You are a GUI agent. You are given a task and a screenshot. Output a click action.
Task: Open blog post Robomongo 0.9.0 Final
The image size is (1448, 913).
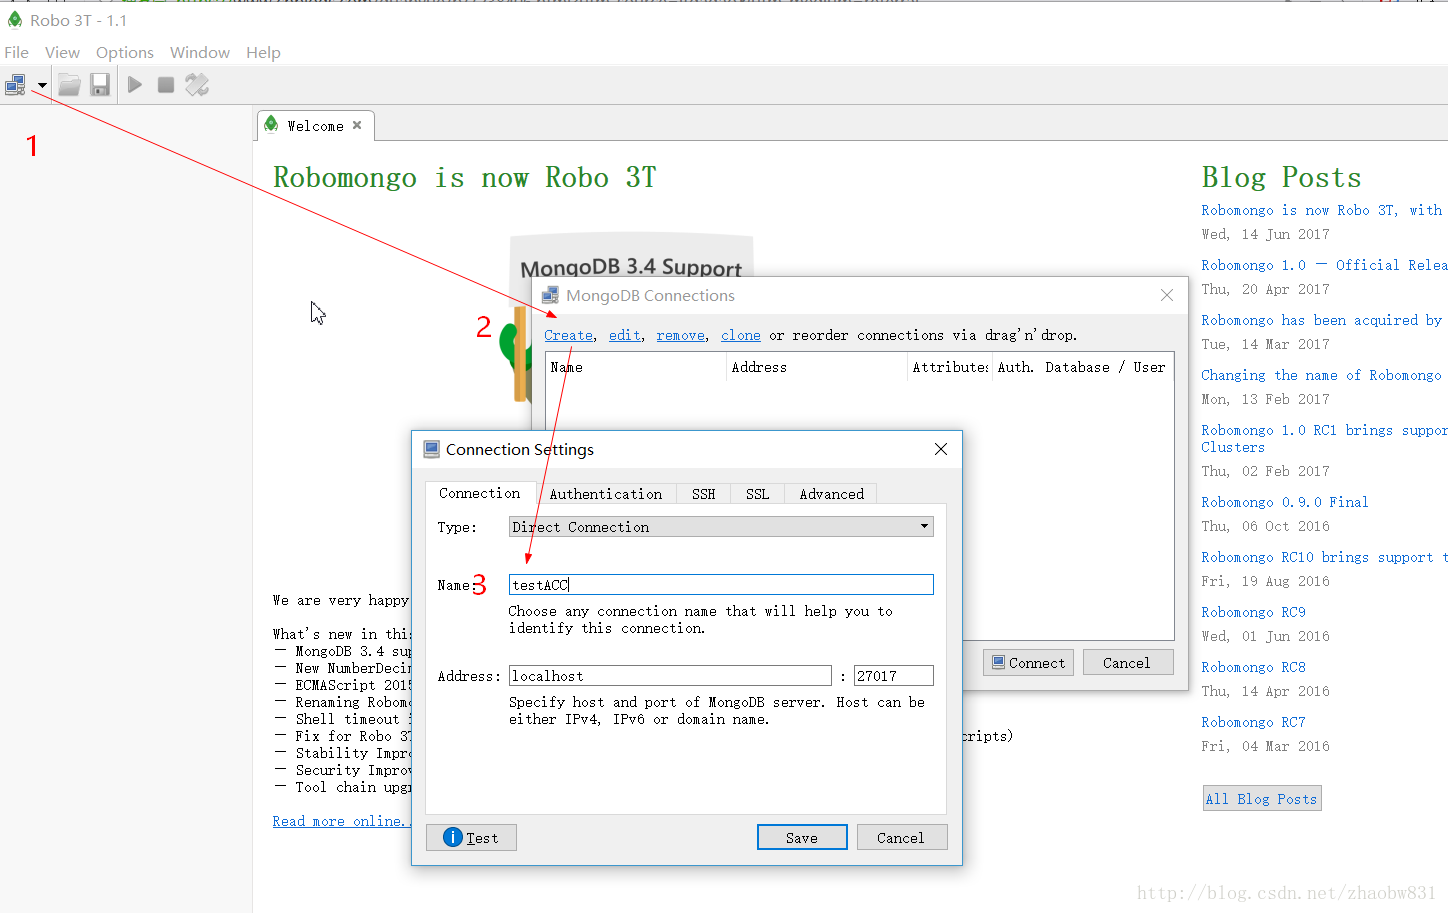tap(1285, 502)
